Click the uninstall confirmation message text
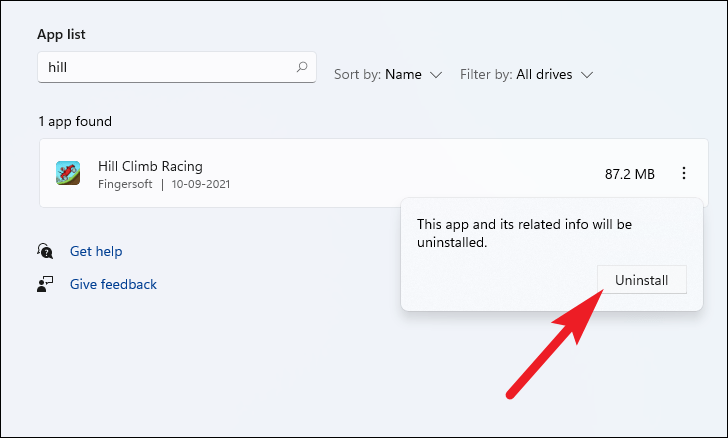The width and height of the screenshot is (728, 438). pos(524,233)
